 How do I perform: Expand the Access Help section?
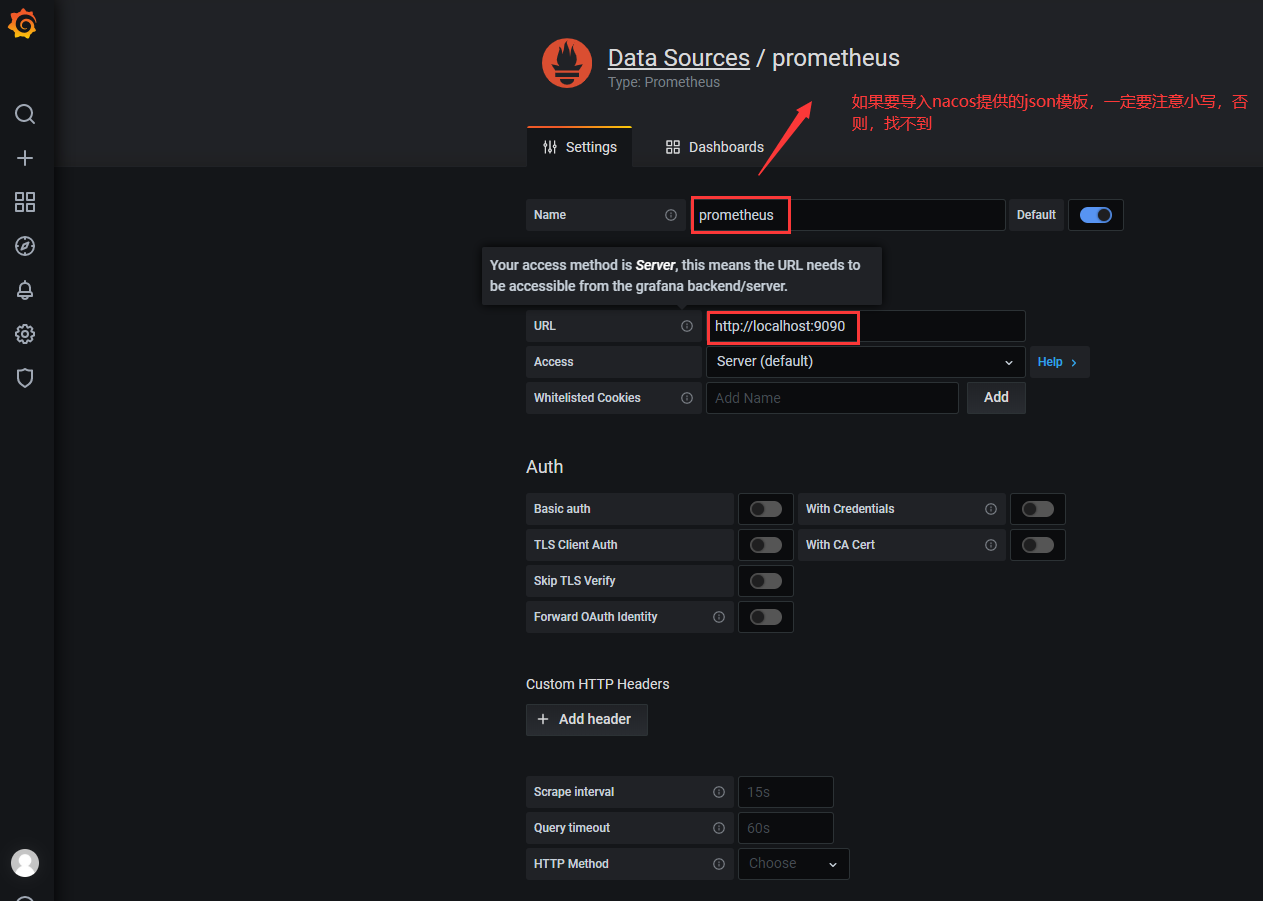1059,362
